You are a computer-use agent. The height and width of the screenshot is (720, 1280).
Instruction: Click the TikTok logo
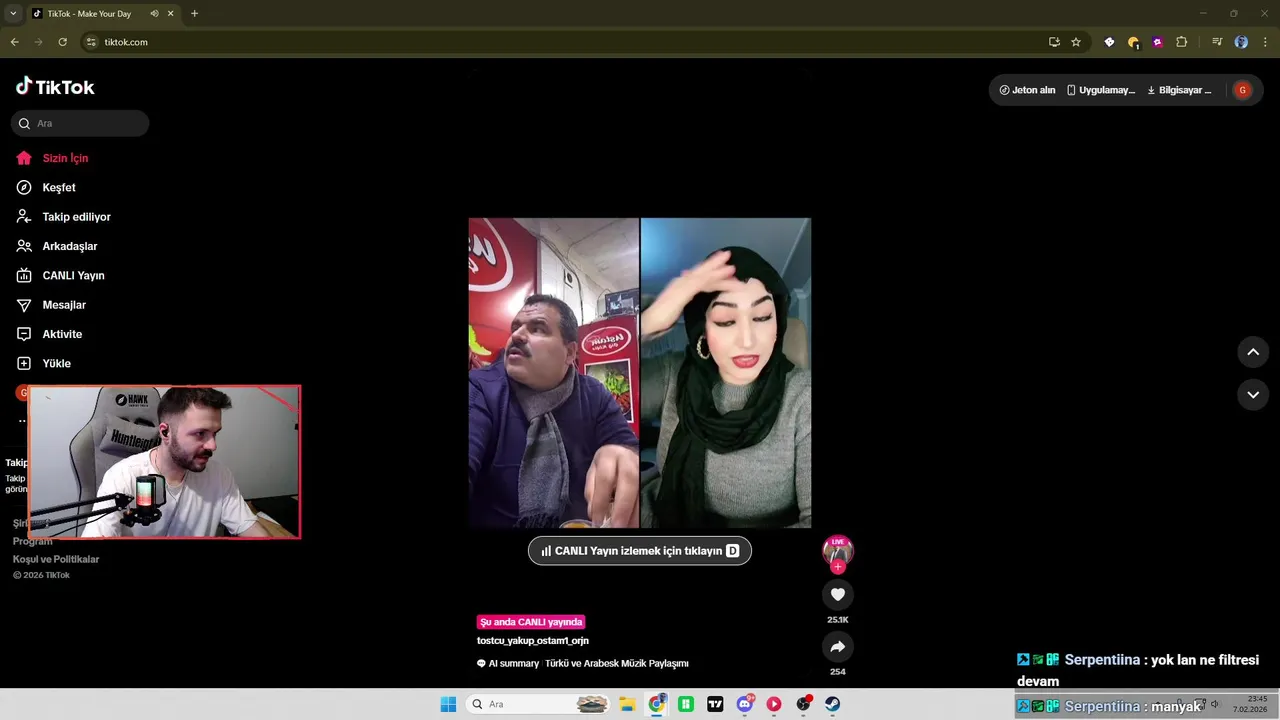[x=55, y=87]
